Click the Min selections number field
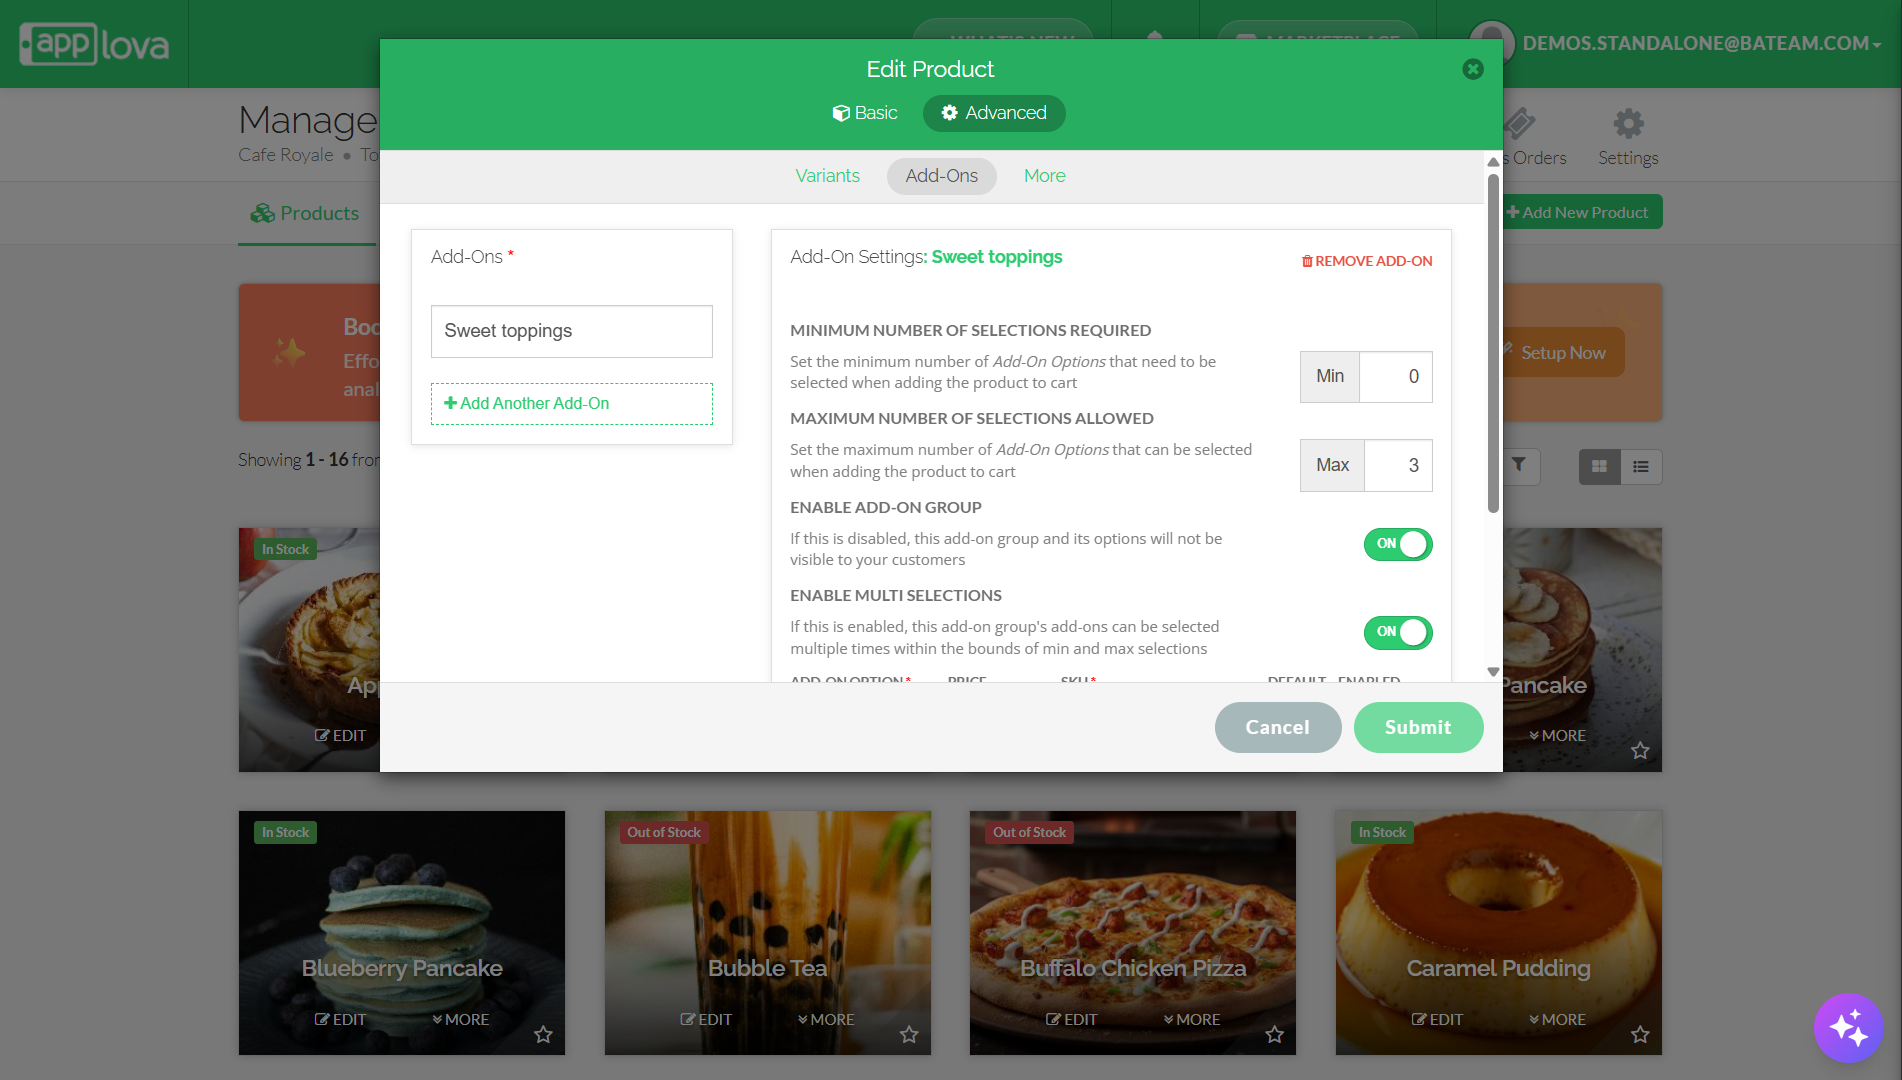The width and height of the screenshot is (1902, 1080). (x=1395, y=377)
